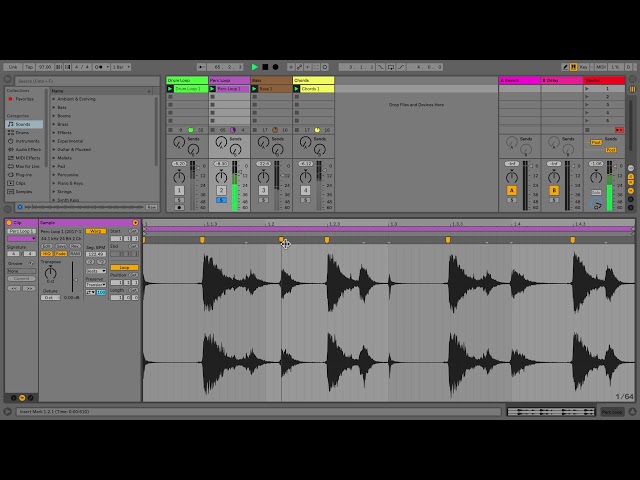Disable solo on Perc Loop track
The image size is (640, 480).
pos(221,200)
